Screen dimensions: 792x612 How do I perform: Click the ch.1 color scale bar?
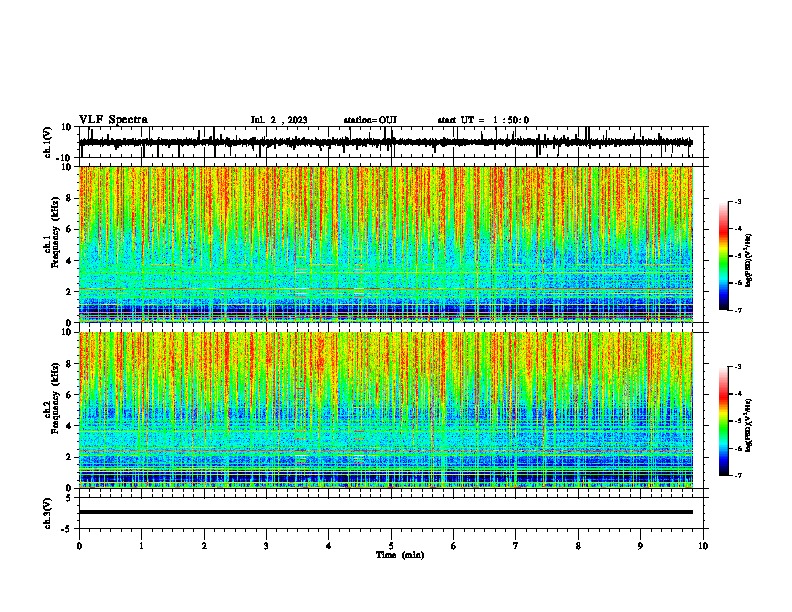723,256
